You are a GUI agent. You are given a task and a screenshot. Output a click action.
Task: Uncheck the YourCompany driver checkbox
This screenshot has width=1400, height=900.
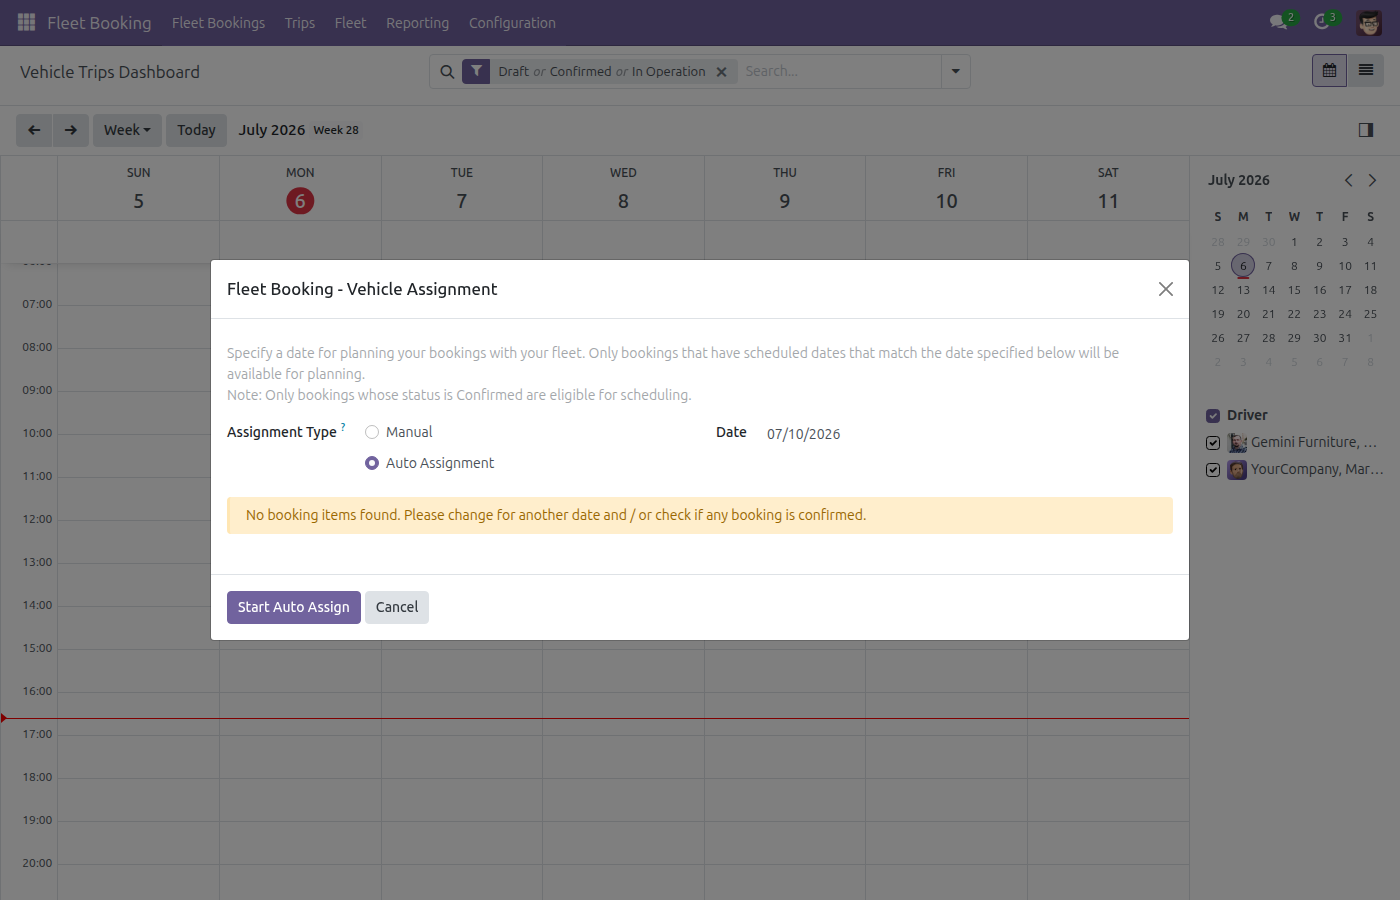click(x=1213, y=470)
